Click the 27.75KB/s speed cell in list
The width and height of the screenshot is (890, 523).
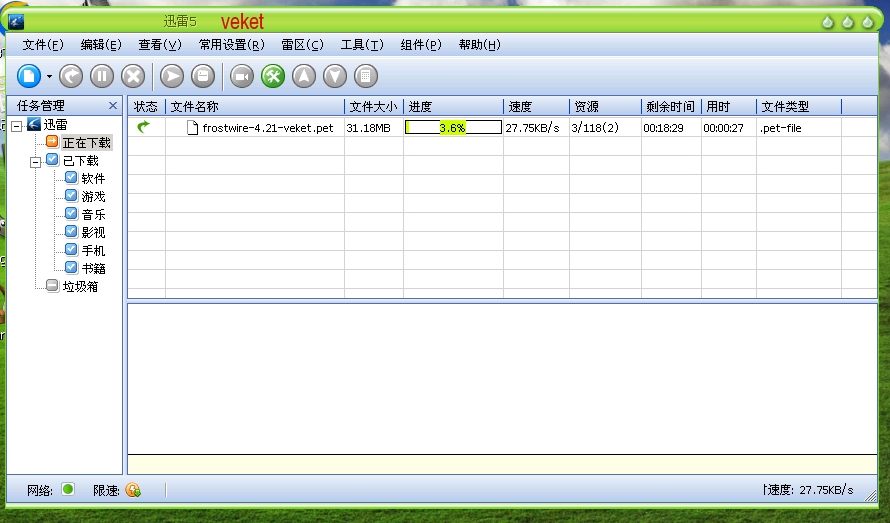coord(532,128)
